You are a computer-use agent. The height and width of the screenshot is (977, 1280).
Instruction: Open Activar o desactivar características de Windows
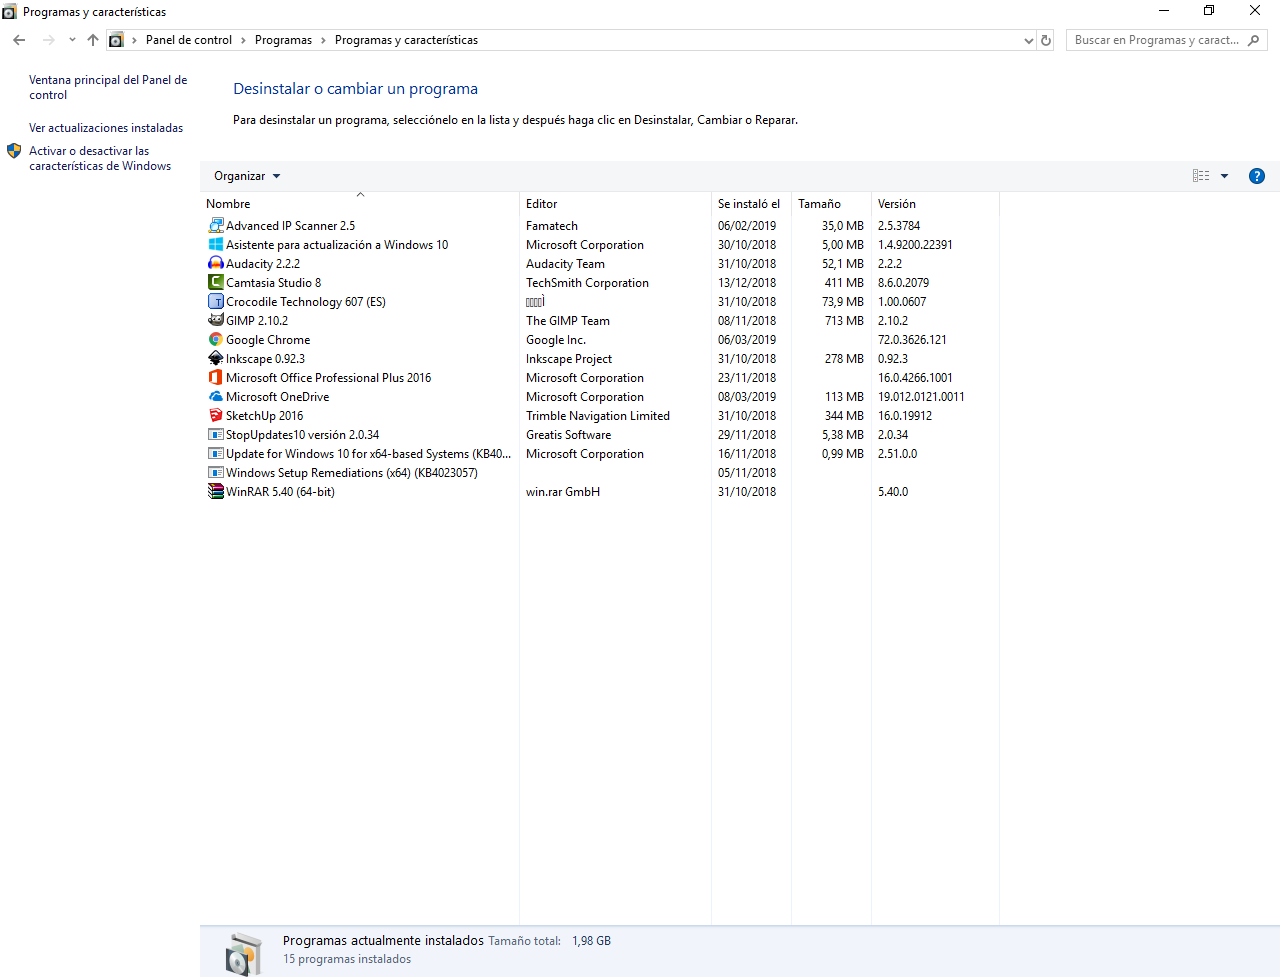pos(100,158)
